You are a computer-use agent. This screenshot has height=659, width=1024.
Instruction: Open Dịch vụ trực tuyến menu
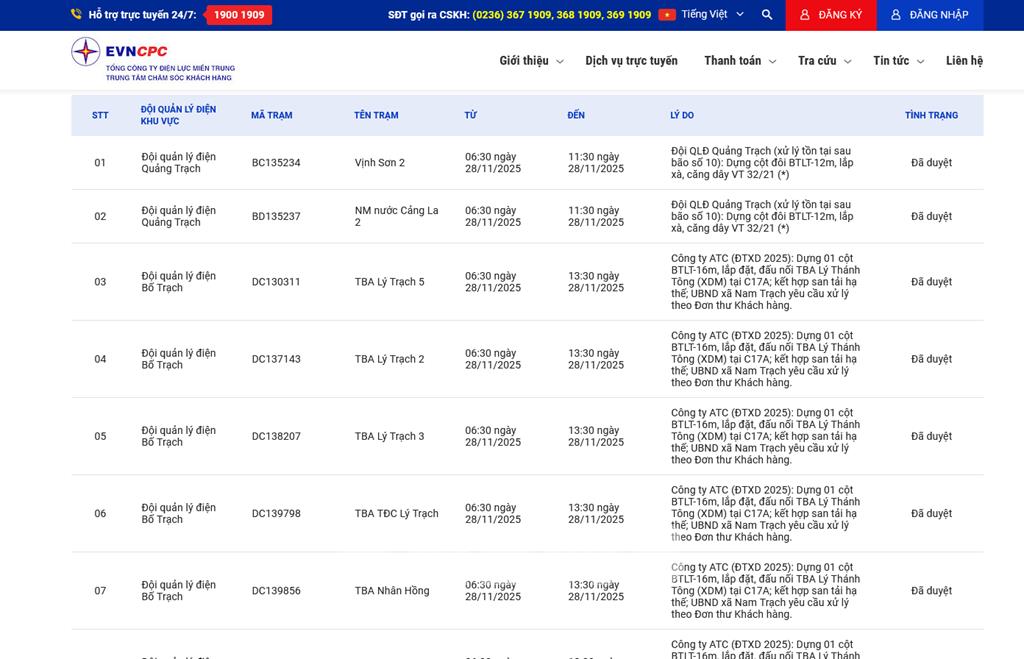pyautogui.click(x=631, y=61)
